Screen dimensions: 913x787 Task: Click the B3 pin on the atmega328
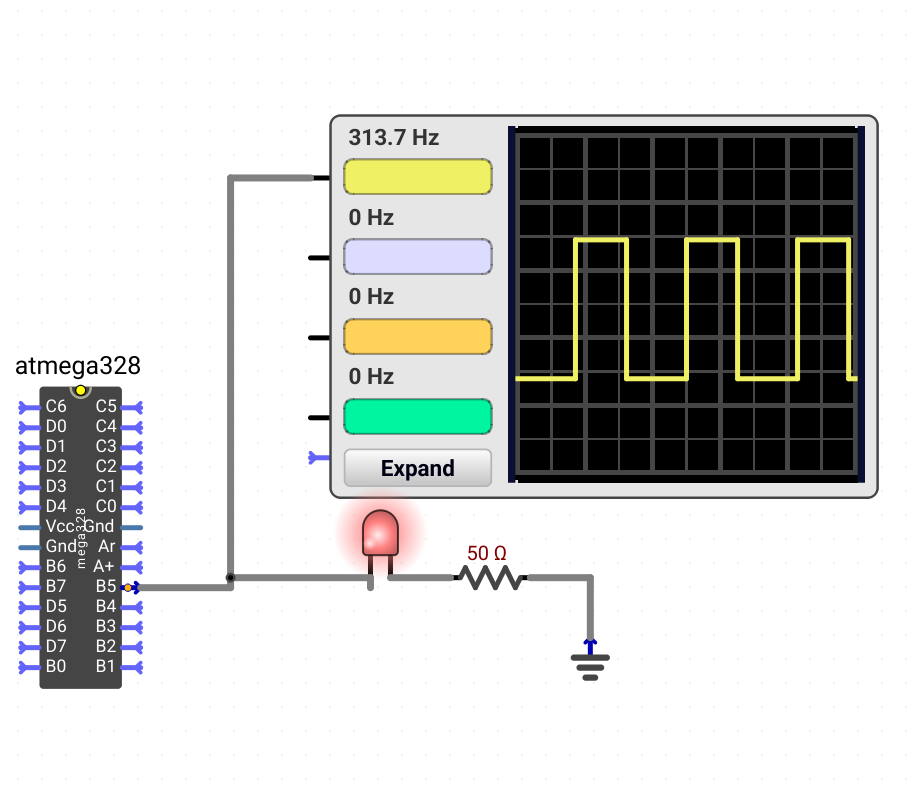[132, 628]
